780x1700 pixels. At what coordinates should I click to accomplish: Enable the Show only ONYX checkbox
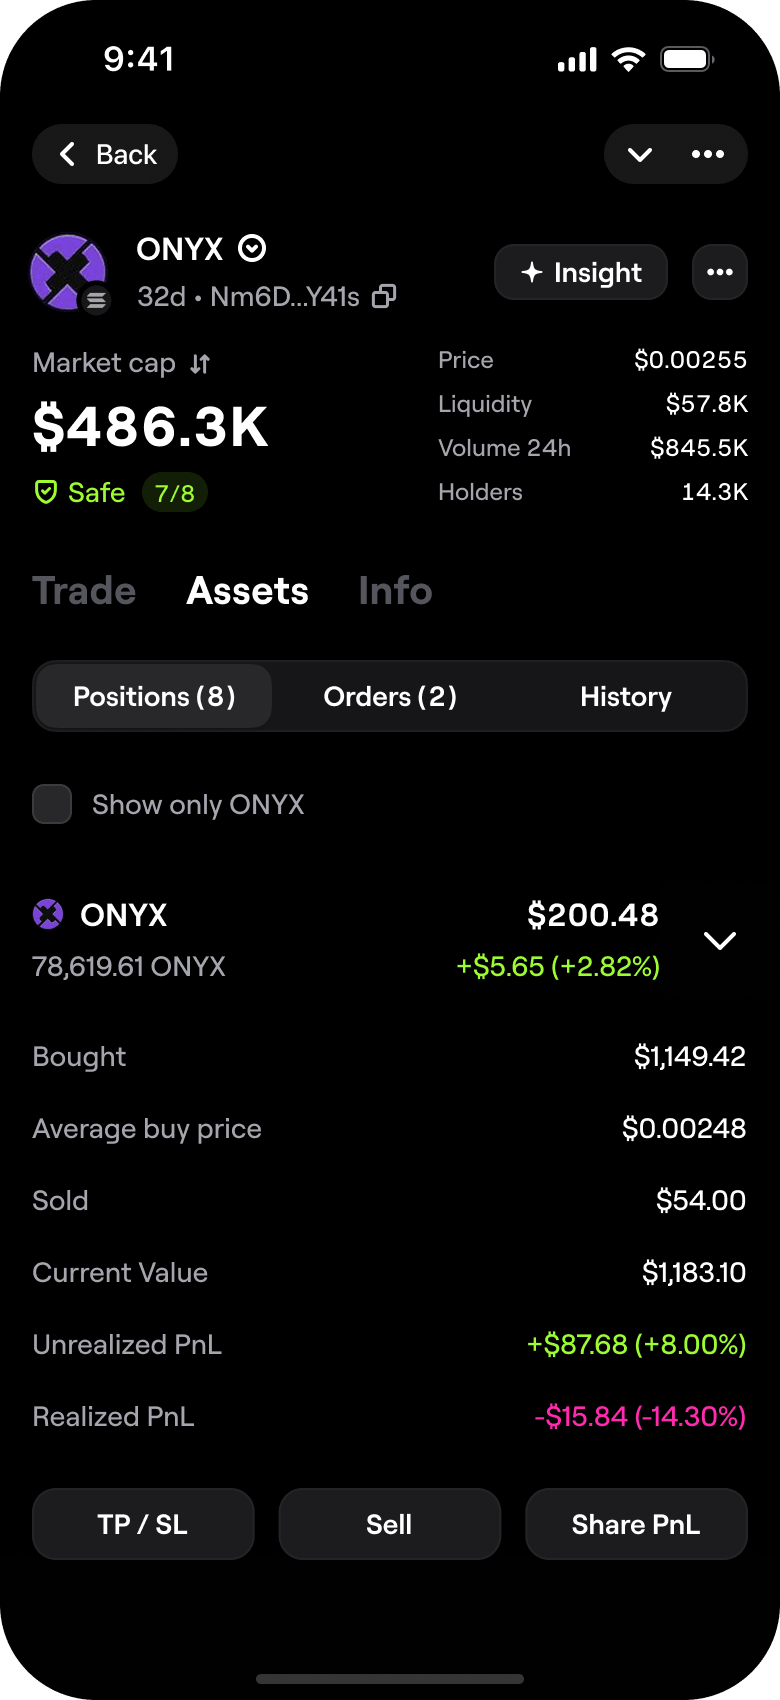pyautogui.click(x=52, y=804)
